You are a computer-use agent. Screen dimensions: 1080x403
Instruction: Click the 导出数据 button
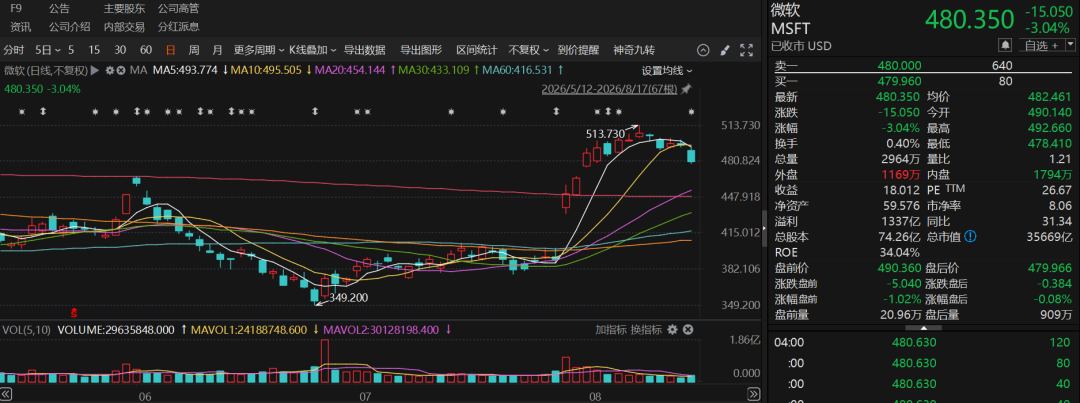click(364, 50)
